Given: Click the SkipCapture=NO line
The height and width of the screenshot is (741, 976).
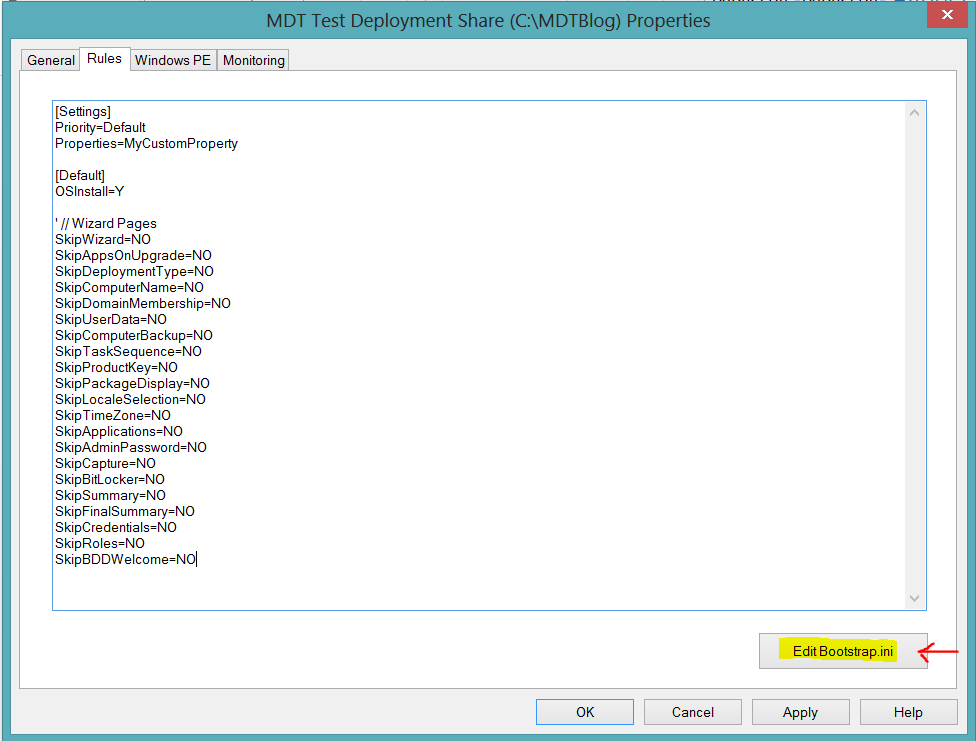Looking at the screenshot, I should 105,464.
